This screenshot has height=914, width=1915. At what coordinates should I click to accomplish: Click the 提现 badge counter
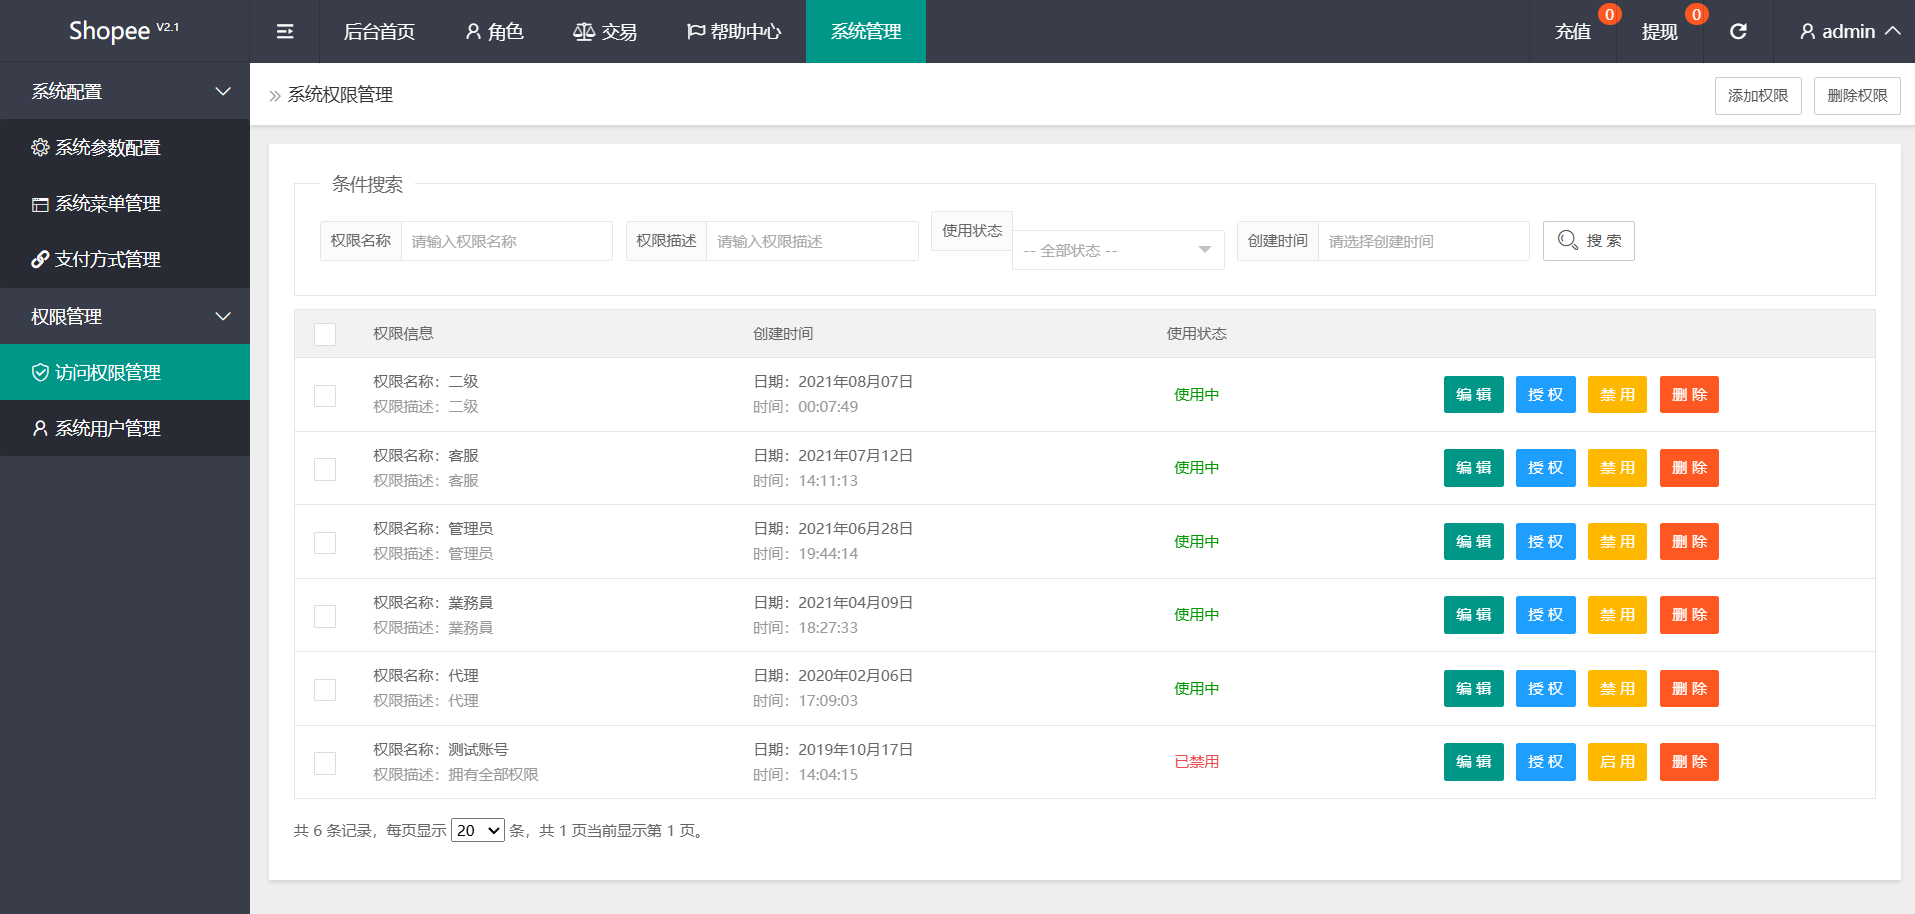click(1696, 14)
